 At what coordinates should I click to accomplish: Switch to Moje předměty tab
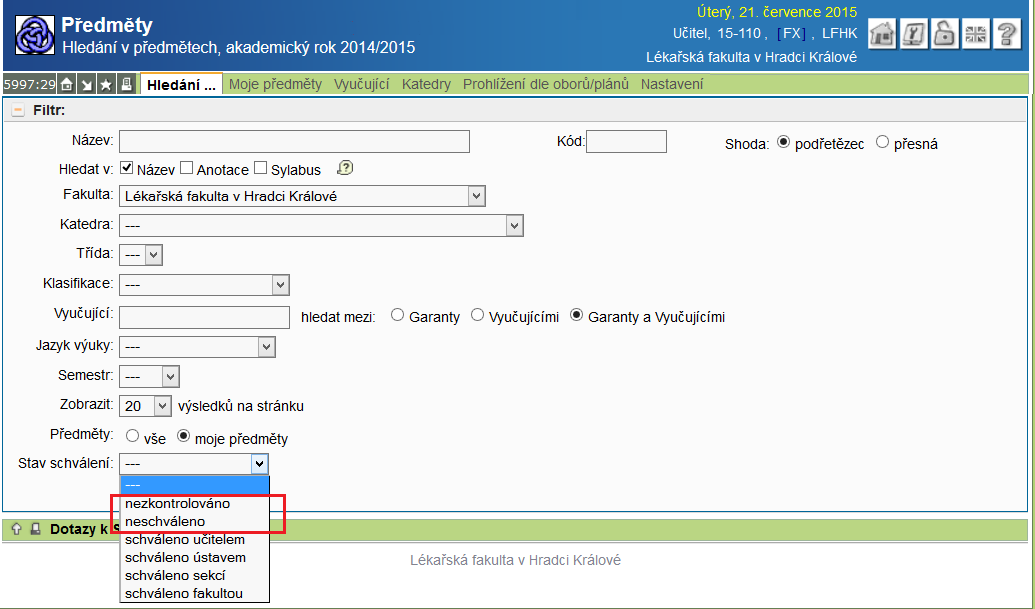275,84
